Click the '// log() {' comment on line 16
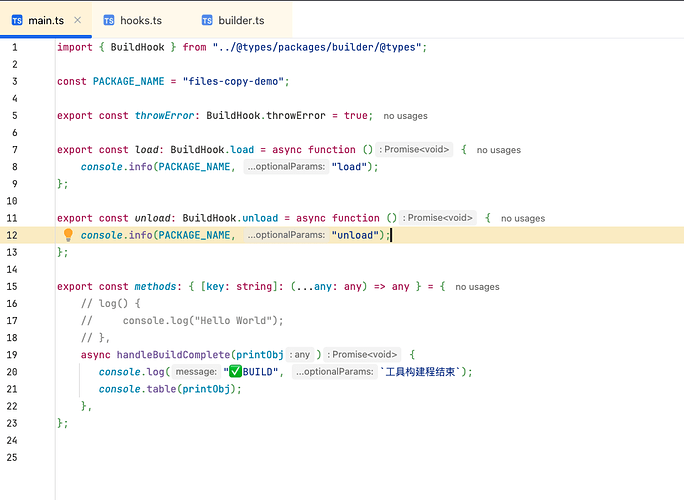The image size is (684, 500). coord(110,304)
